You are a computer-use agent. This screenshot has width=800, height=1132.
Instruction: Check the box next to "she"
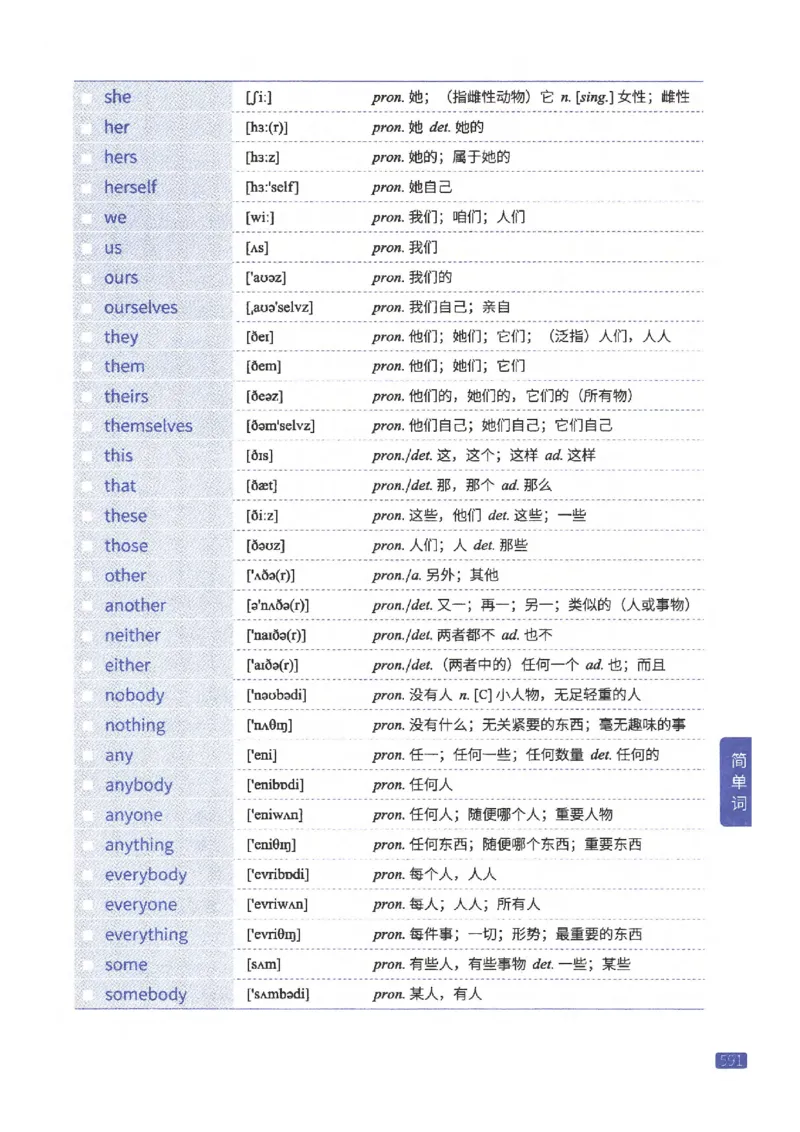click(x=87, y=97)
